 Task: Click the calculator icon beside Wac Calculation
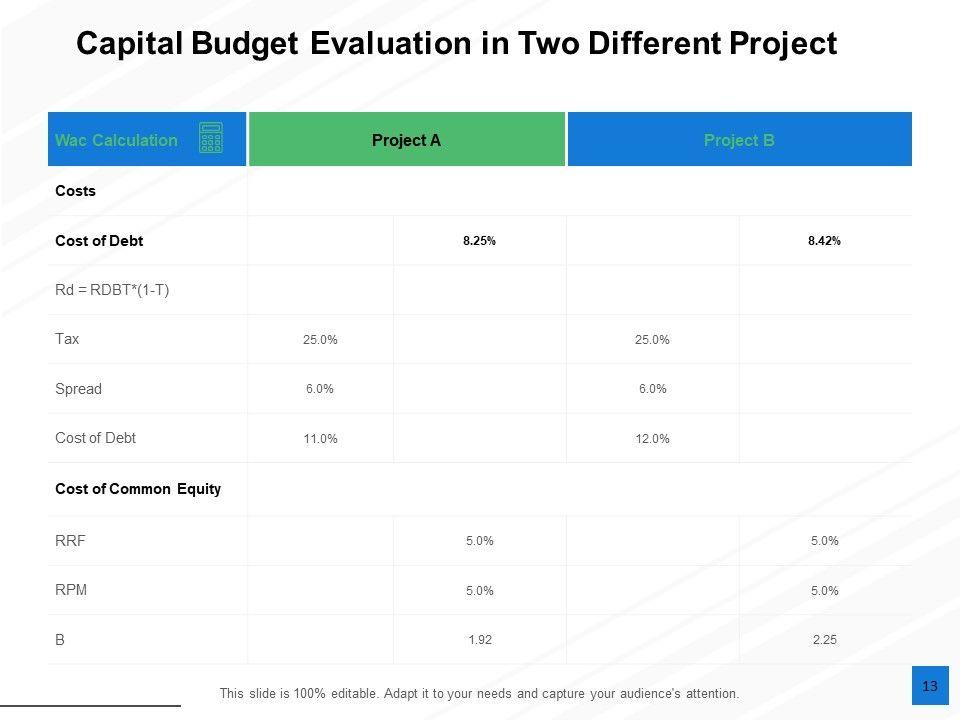[210, 138]
